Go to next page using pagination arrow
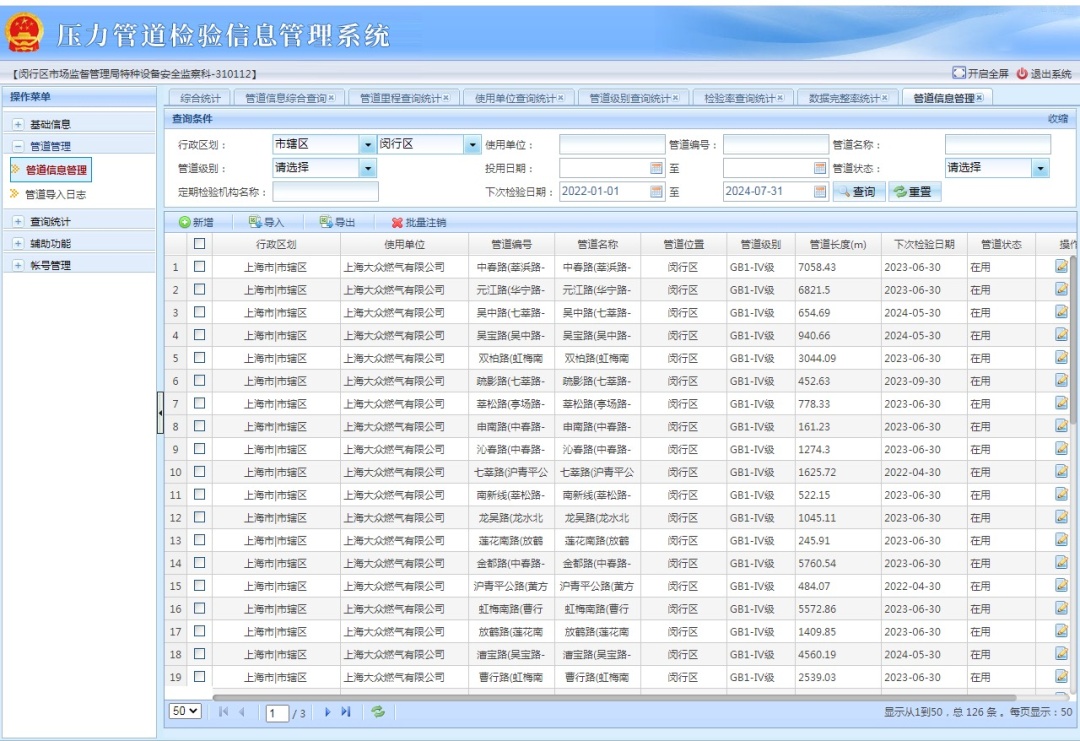The width and height of the screenshot is (1080, 741). point(327,711)
